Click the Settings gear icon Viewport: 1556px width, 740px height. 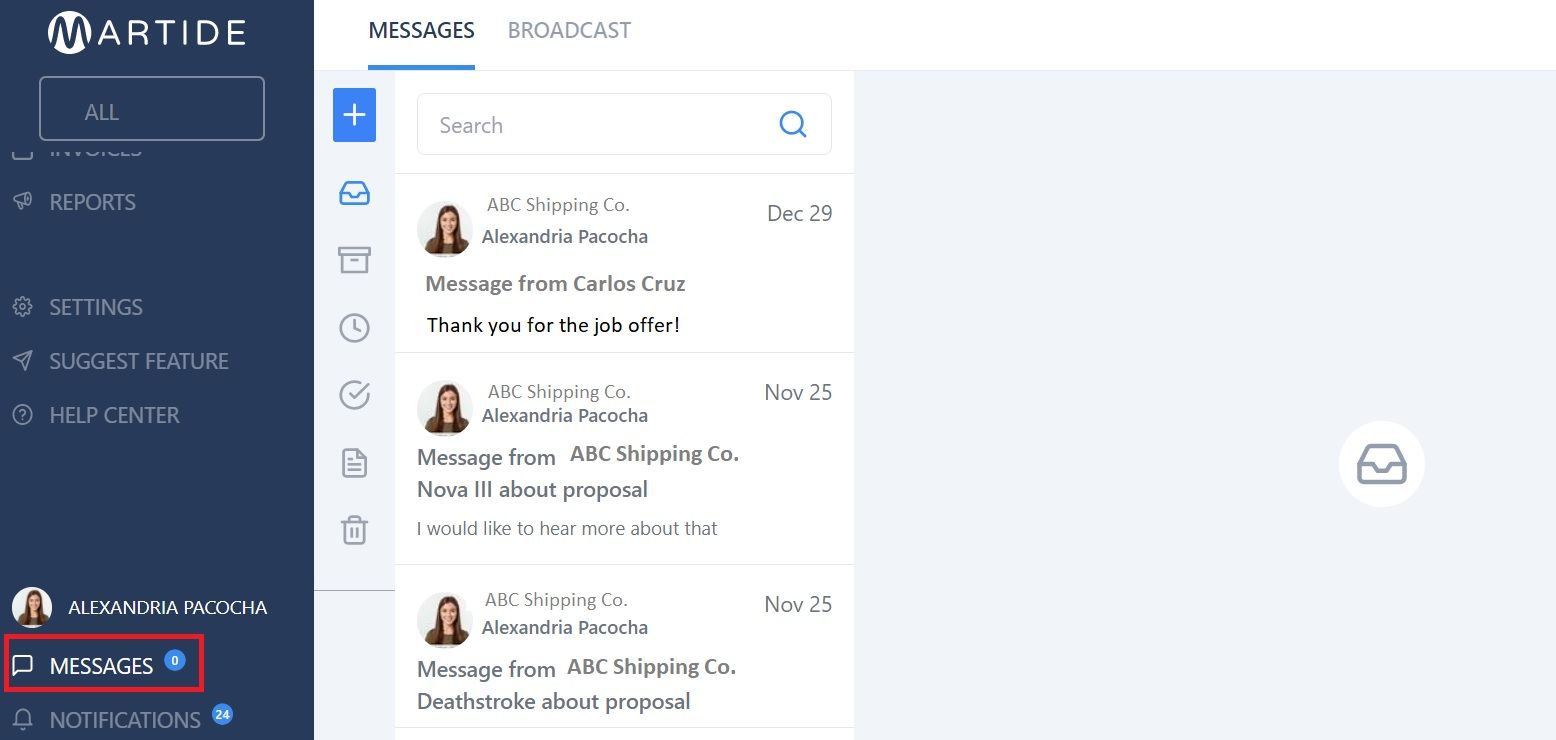click(22, 307)
